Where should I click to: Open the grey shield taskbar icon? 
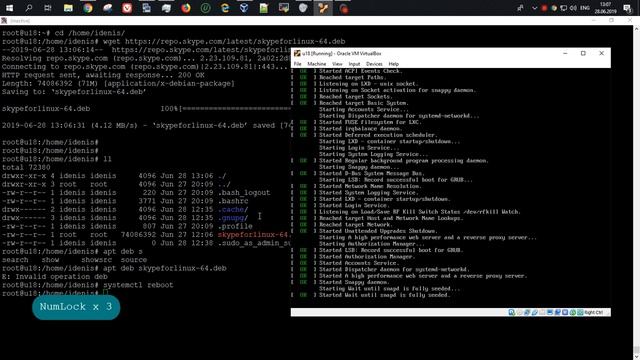(303, 8)
